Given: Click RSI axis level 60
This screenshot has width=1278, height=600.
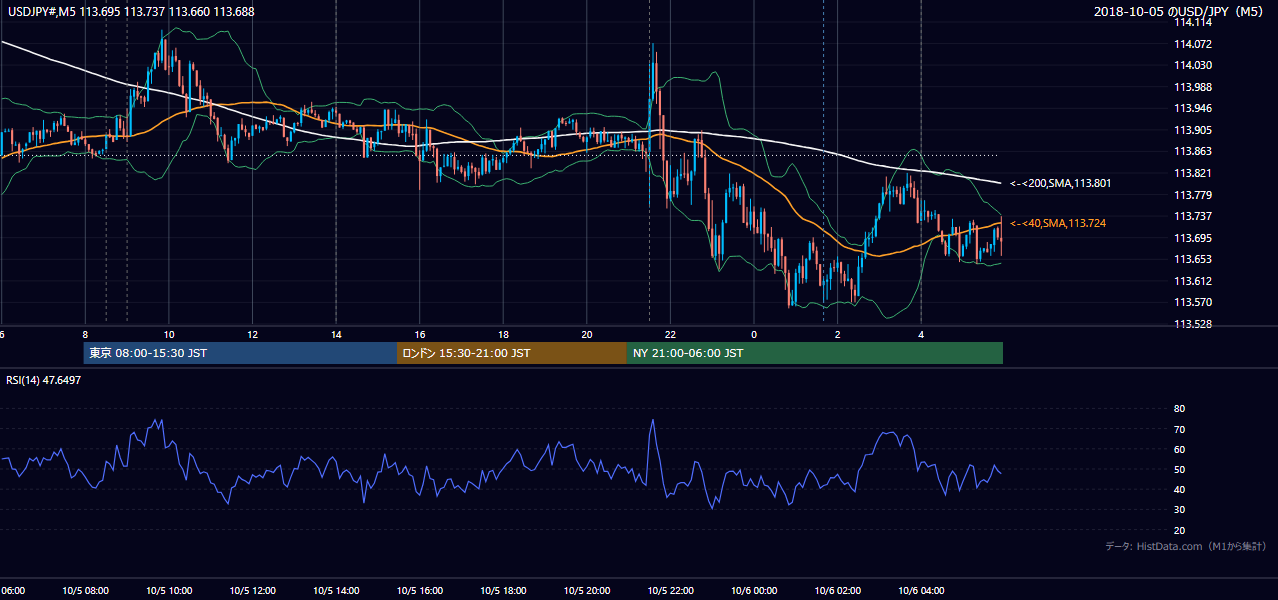Looking at the screenshot, I should pyautogui.click(x=1179, y=449).
